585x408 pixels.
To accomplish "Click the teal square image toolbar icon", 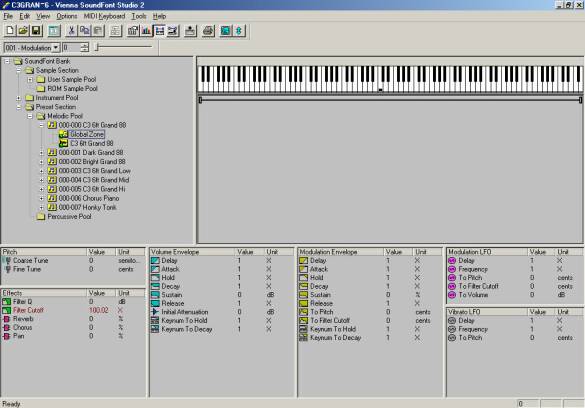I will point(225,31).
